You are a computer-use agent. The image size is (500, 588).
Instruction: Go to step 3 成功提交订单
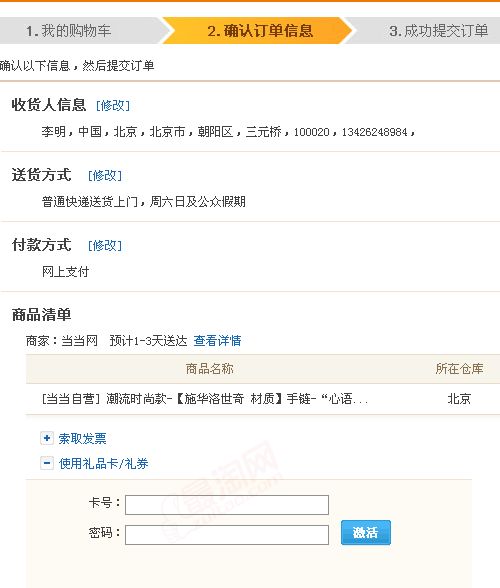point(428,30)
